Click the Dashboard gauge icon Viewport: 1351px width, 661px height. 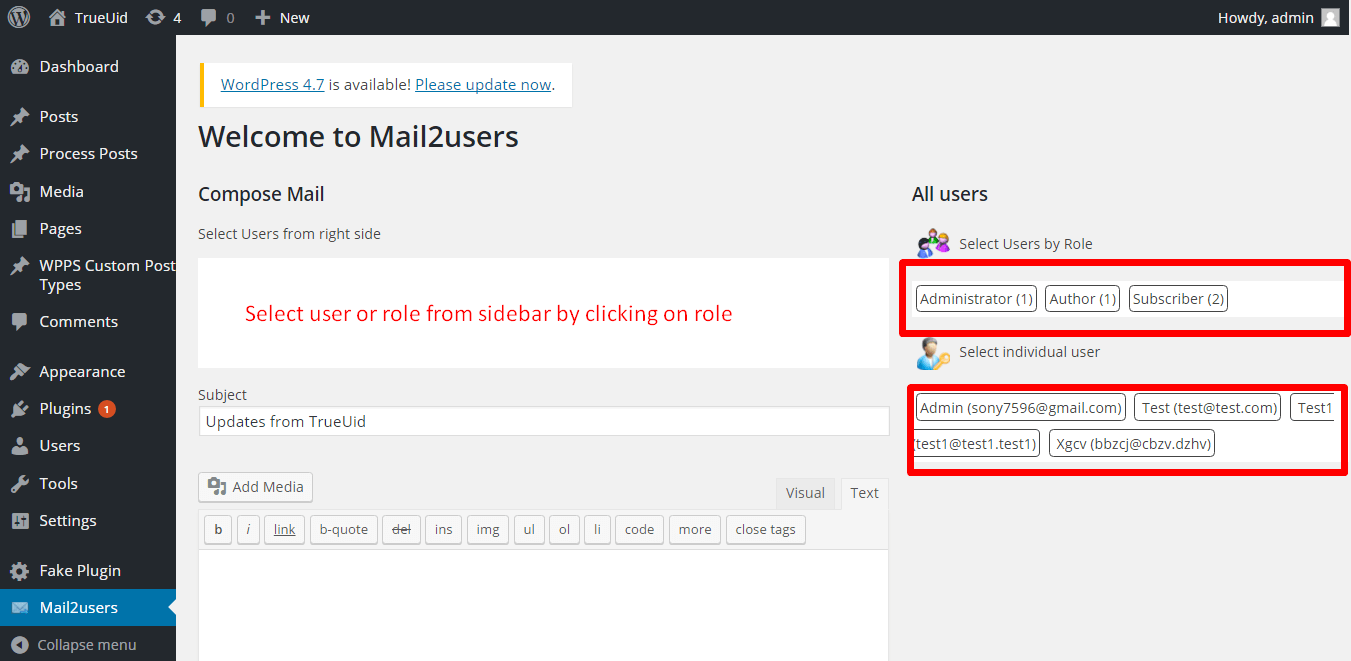[x=19, y=67]
